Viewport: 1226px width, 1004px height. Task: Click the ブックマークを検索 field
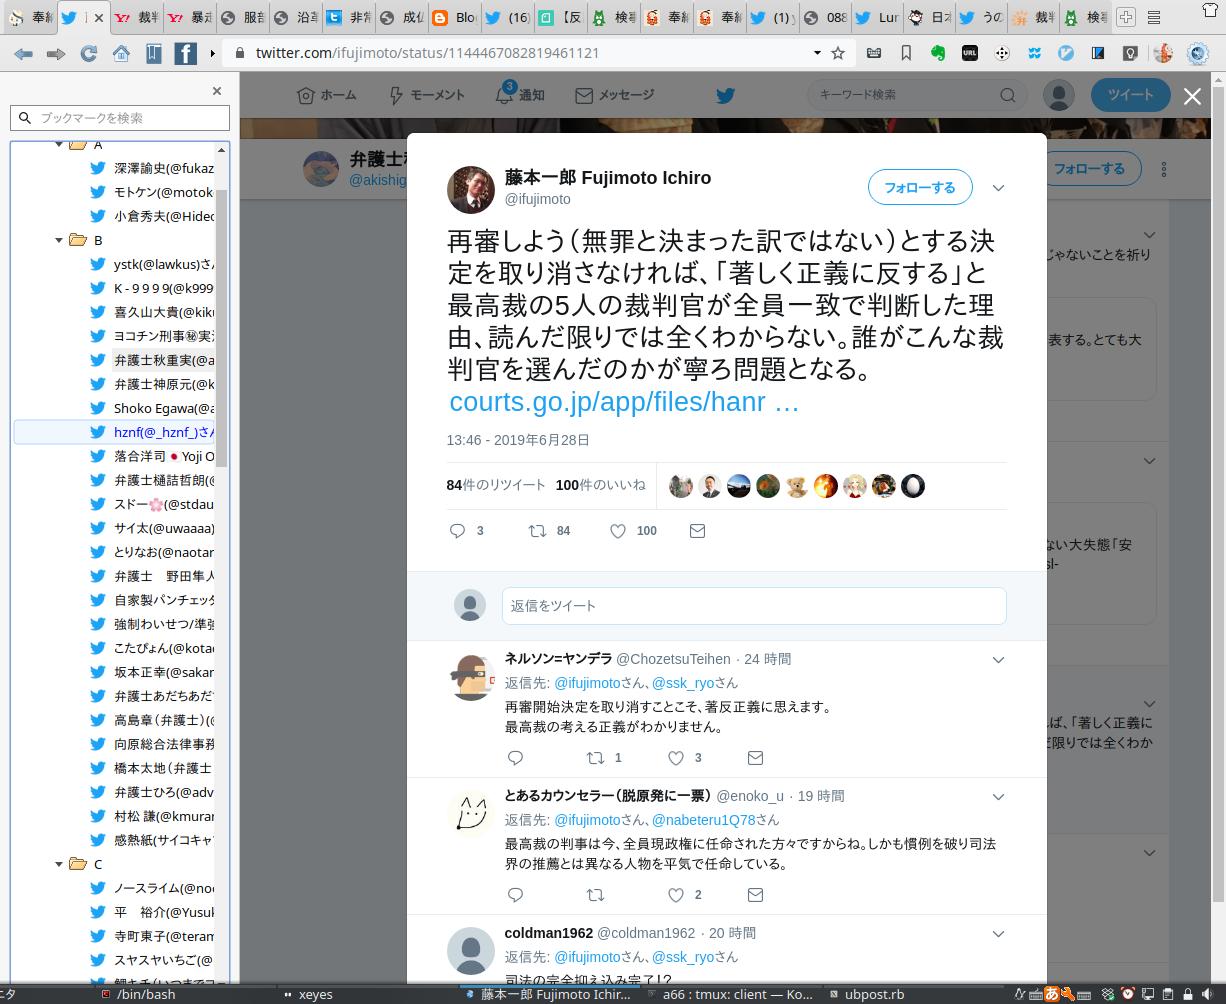point(120,118)
